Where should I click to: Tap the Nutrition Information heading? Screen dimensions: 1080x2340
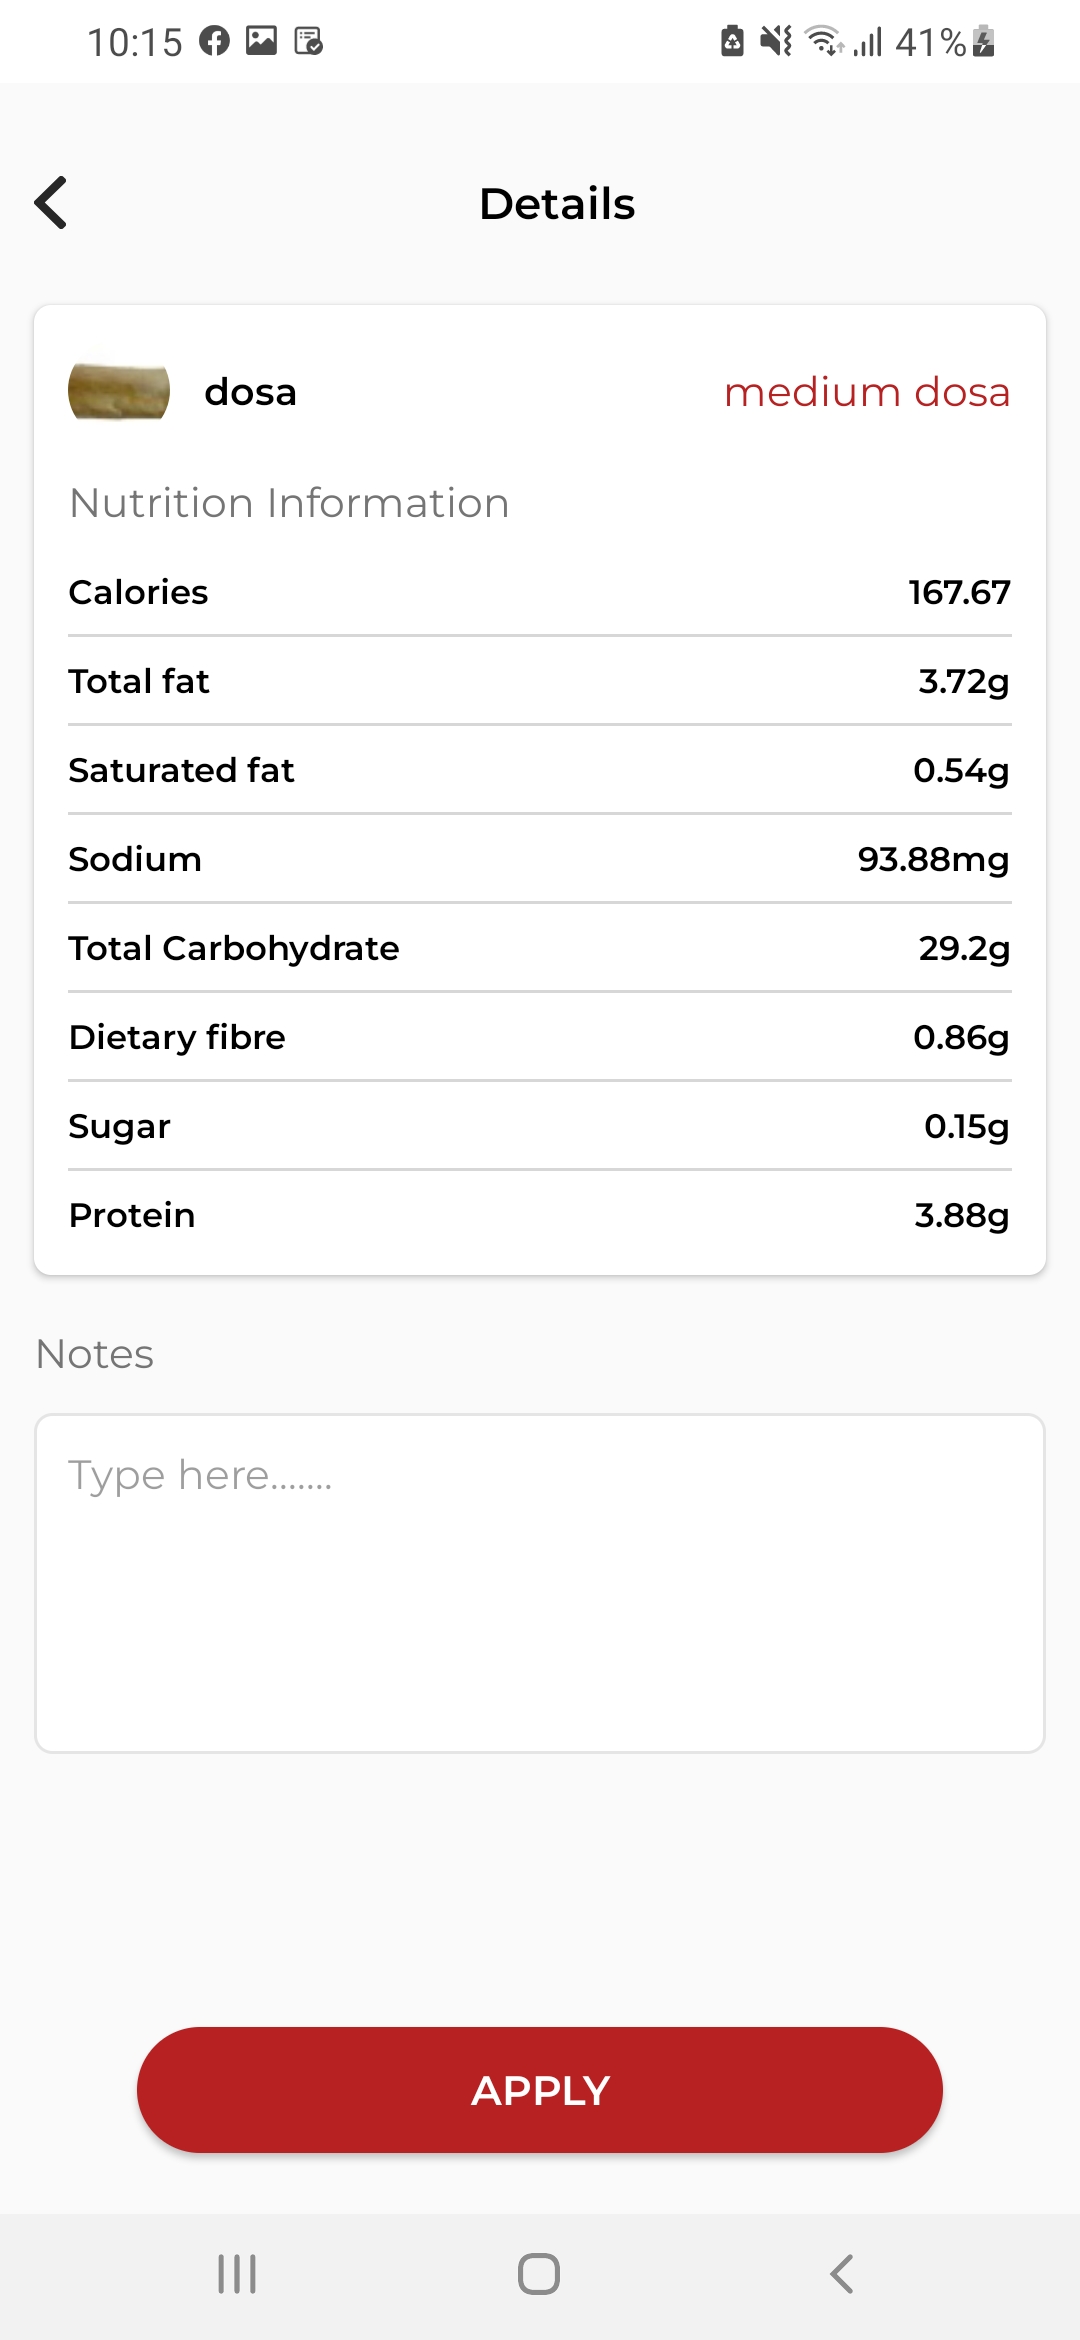[289, 503]
